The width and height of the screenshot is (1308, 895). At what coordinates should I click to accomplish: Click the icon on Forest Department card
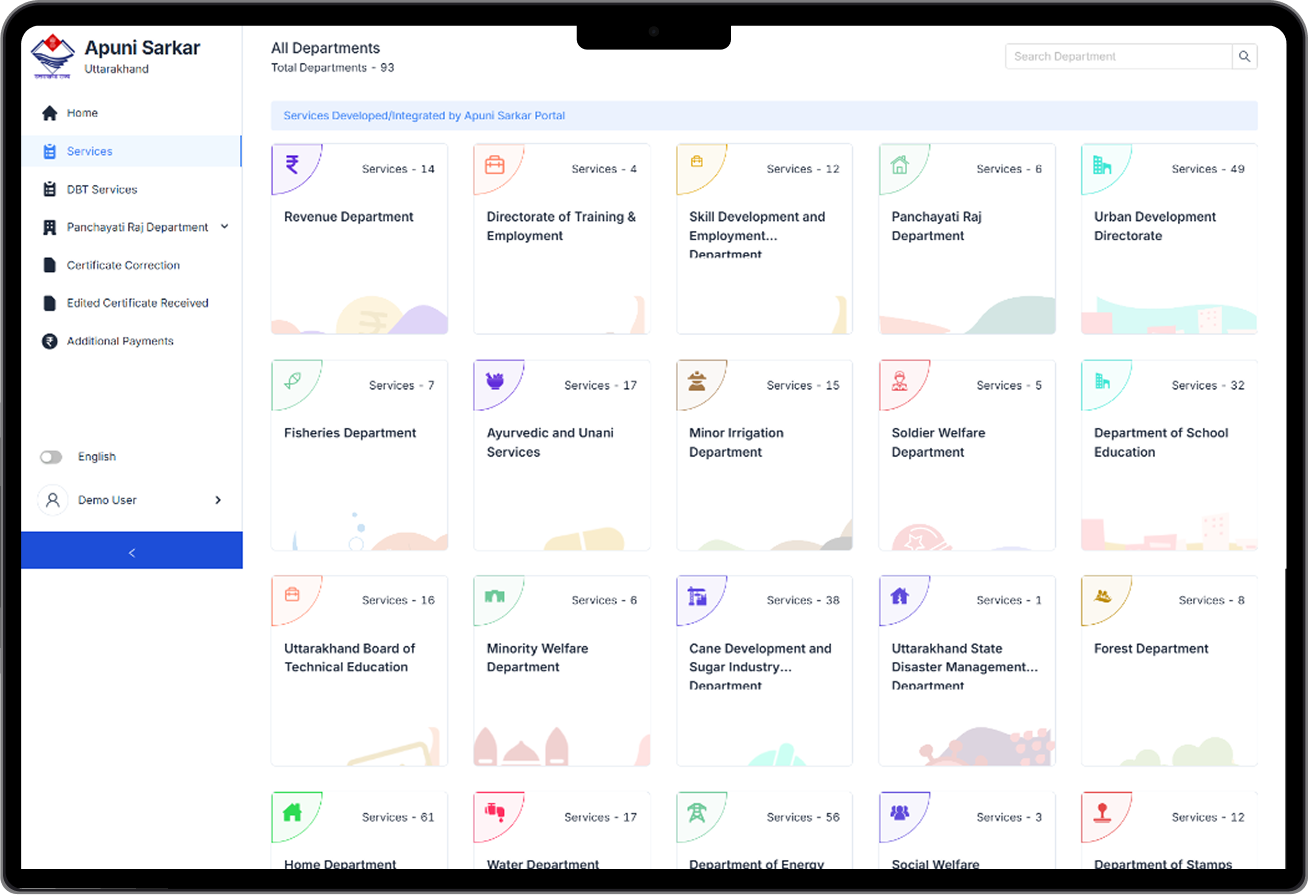point(1103,595)
